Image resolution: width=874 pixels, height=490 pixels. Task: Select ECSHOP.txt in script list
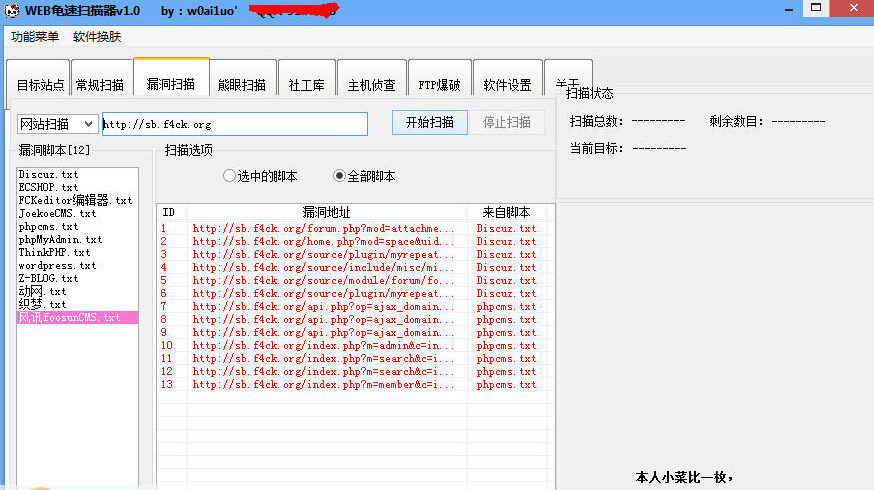(77, 187)
